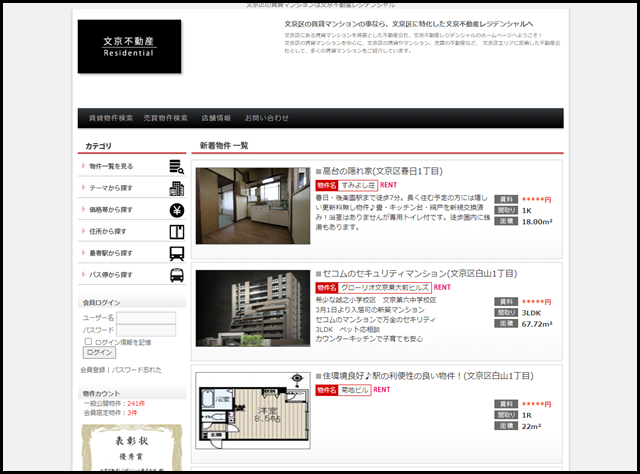
Task: Expand the 価格帯から探す category arrow
Action: tap(83, 210)
